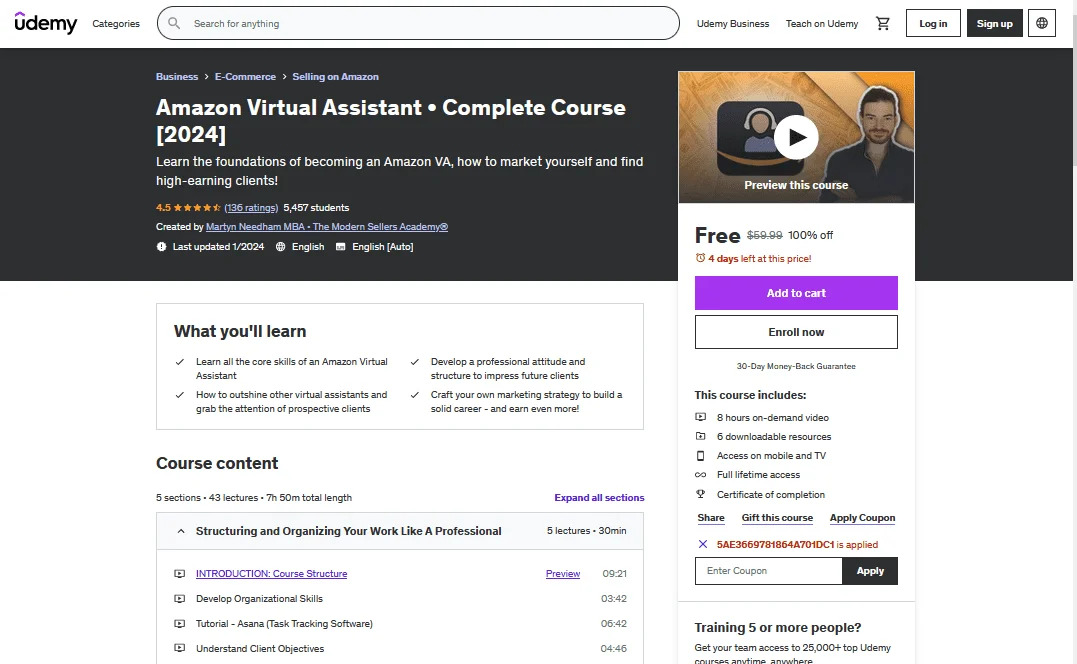Click the globe icon beside English language
The image size is (1077, 664).
point(280,247)
